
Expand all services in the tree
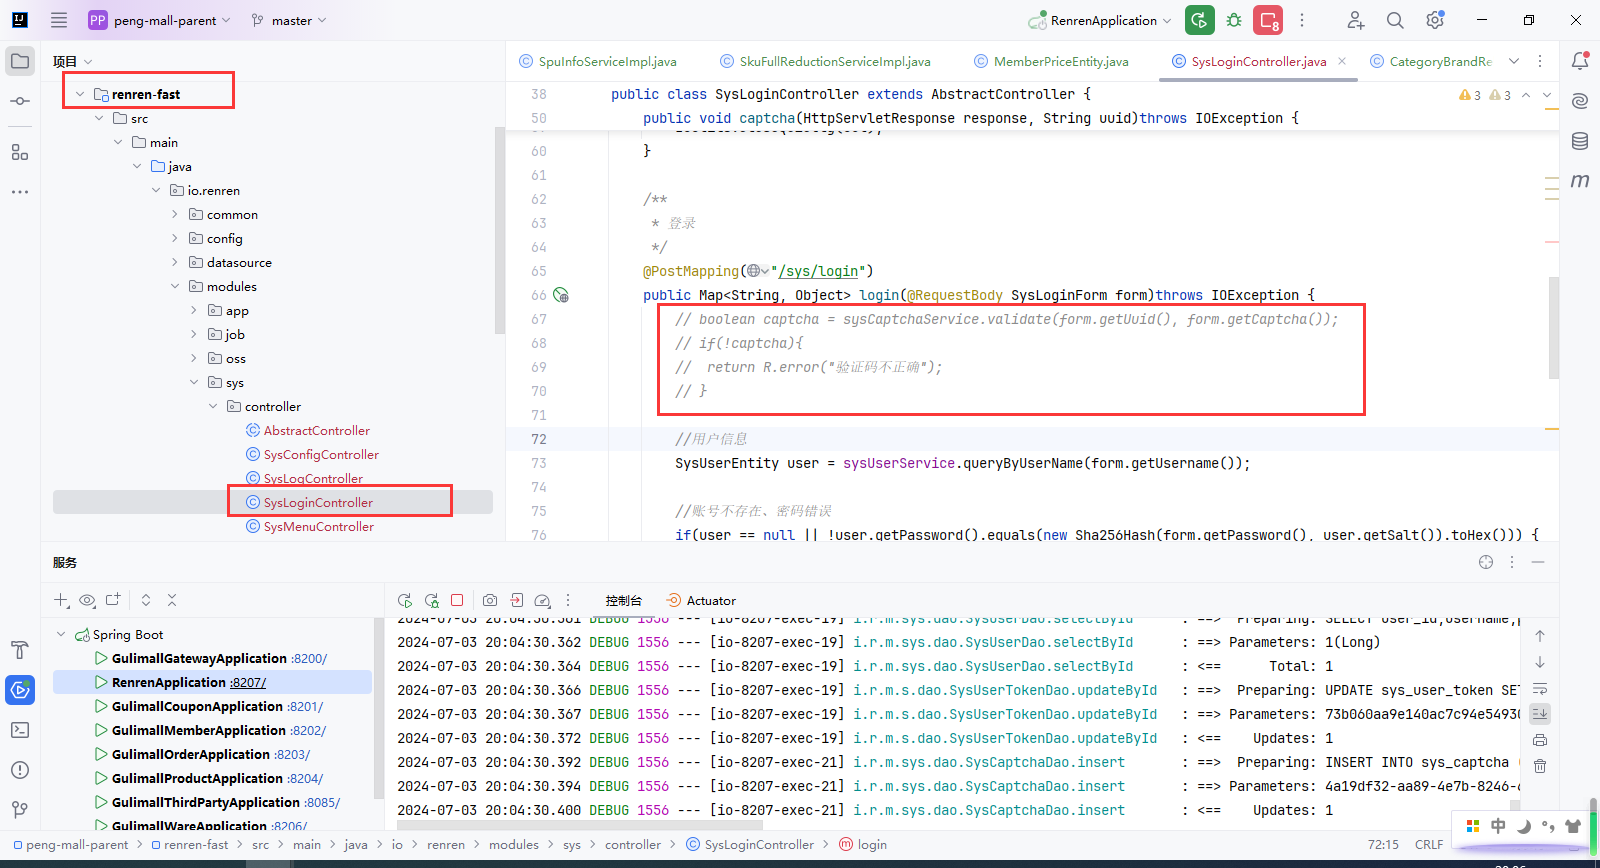tap(146, 600)
